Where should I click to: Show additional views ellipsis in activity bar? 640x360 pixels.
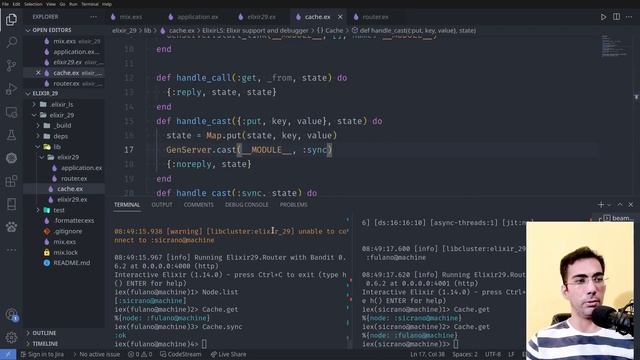coord(11,249)
